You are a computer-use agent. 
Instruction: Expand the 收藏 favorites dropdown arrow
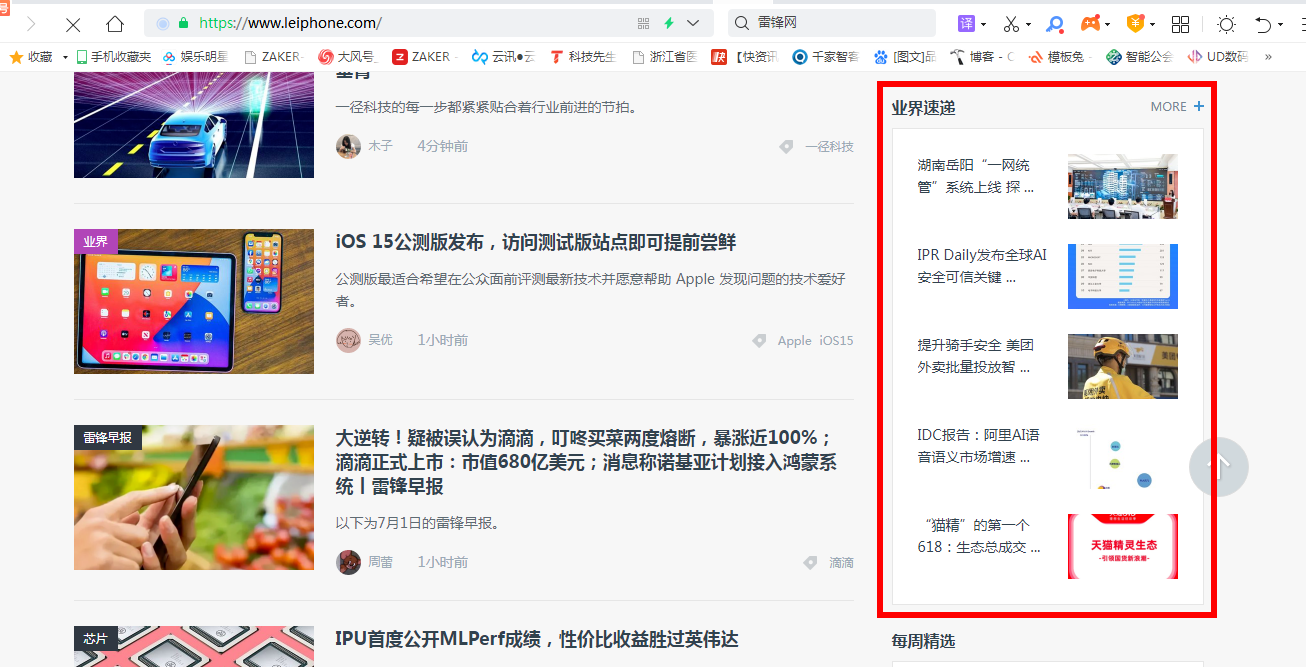coord(65,57)
